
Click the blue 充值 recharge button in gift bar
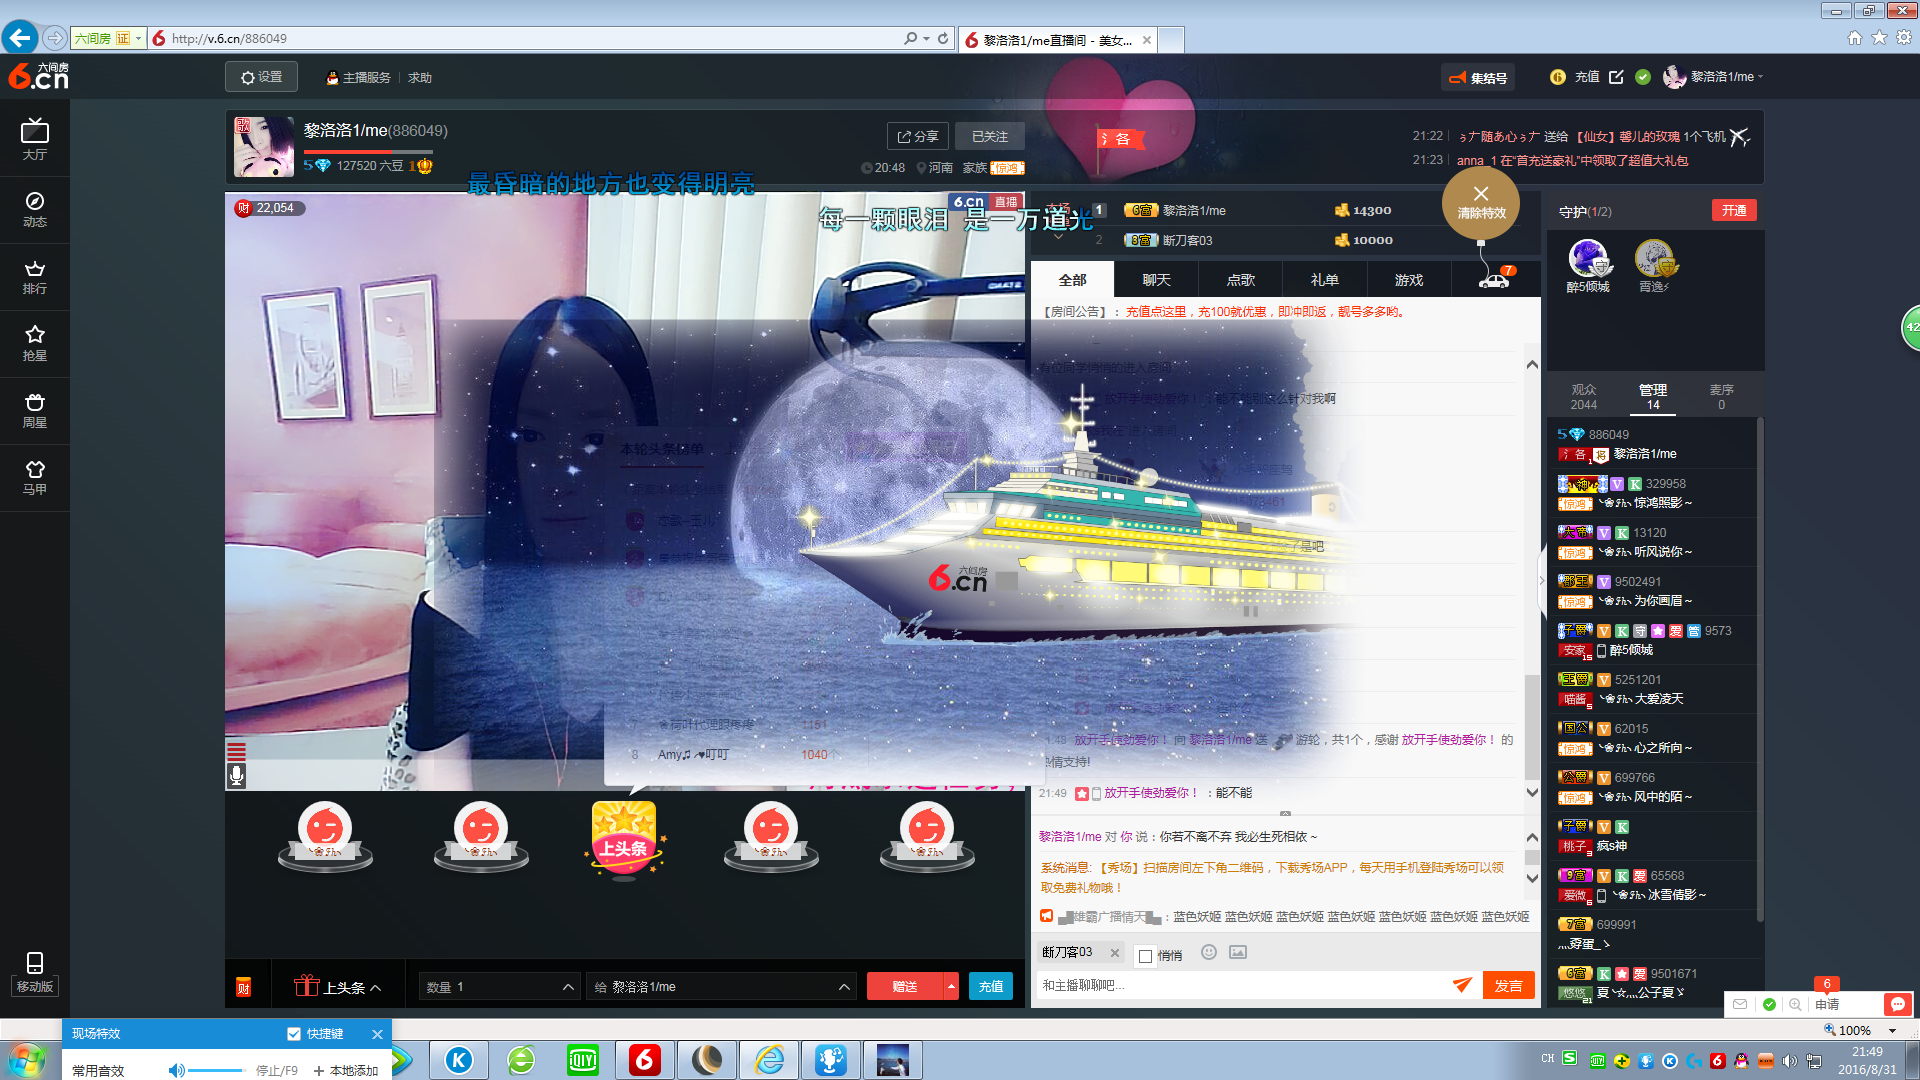[x=991, y=987]
